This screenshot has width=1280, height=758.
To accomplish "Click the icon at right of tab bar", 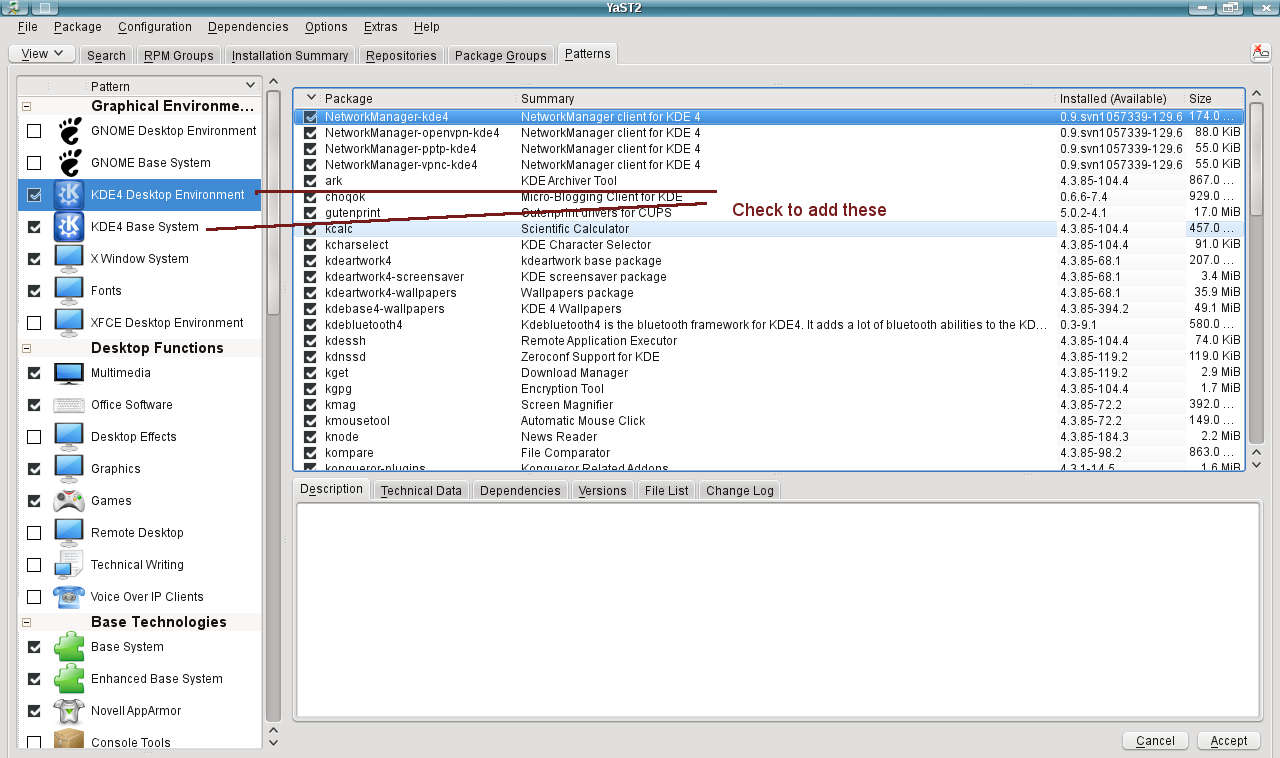I will click(x=1260, y=53).
